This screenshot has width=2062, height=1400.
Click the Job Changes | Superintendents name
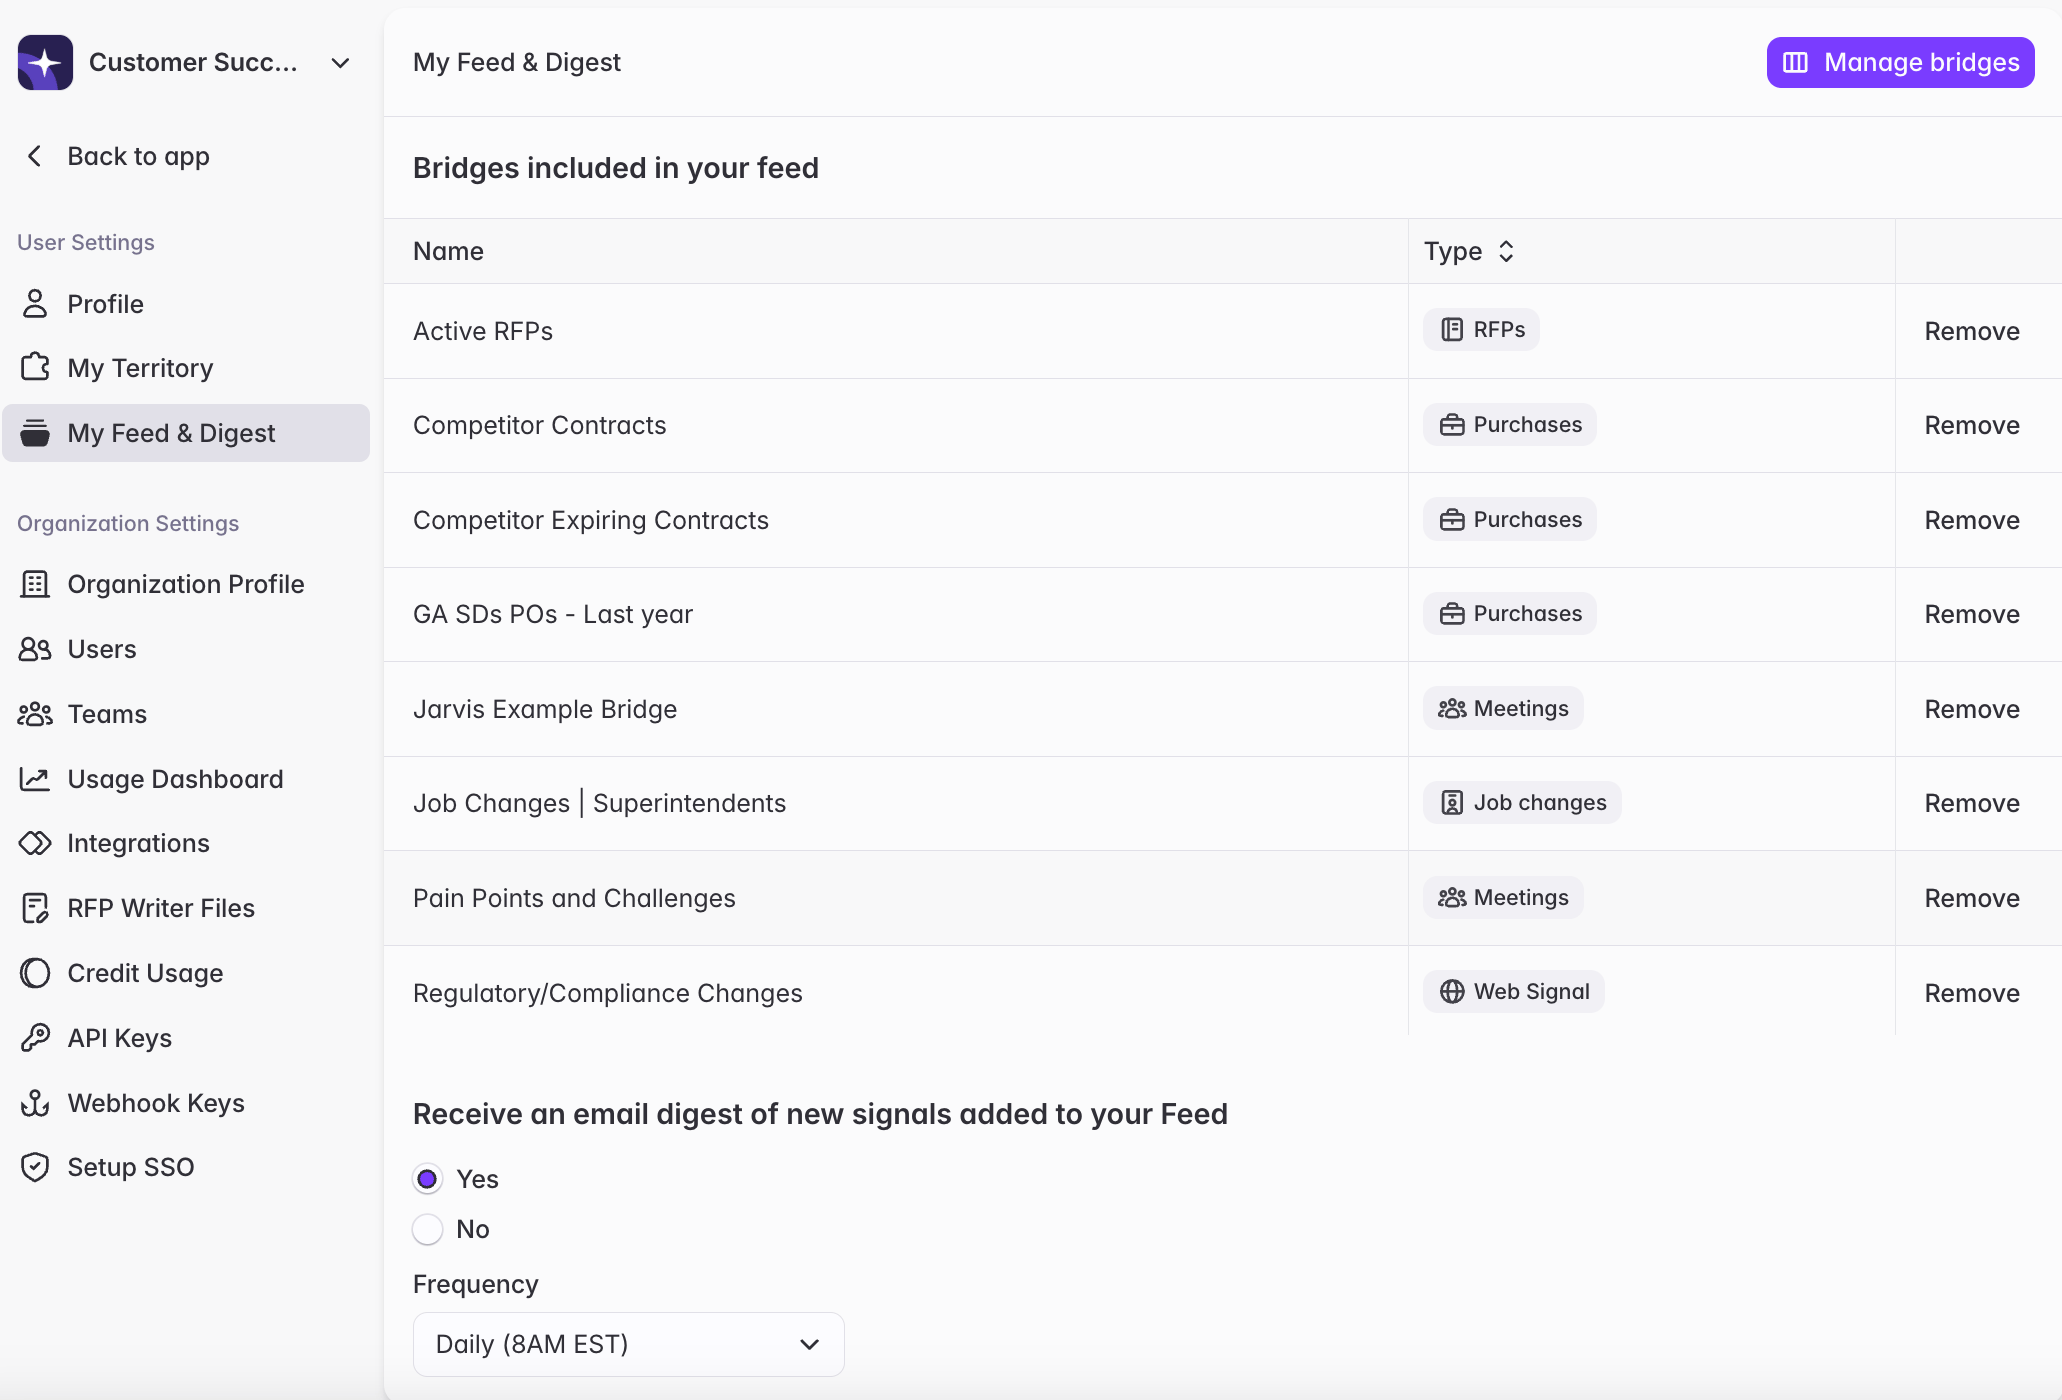coord(600,803)
